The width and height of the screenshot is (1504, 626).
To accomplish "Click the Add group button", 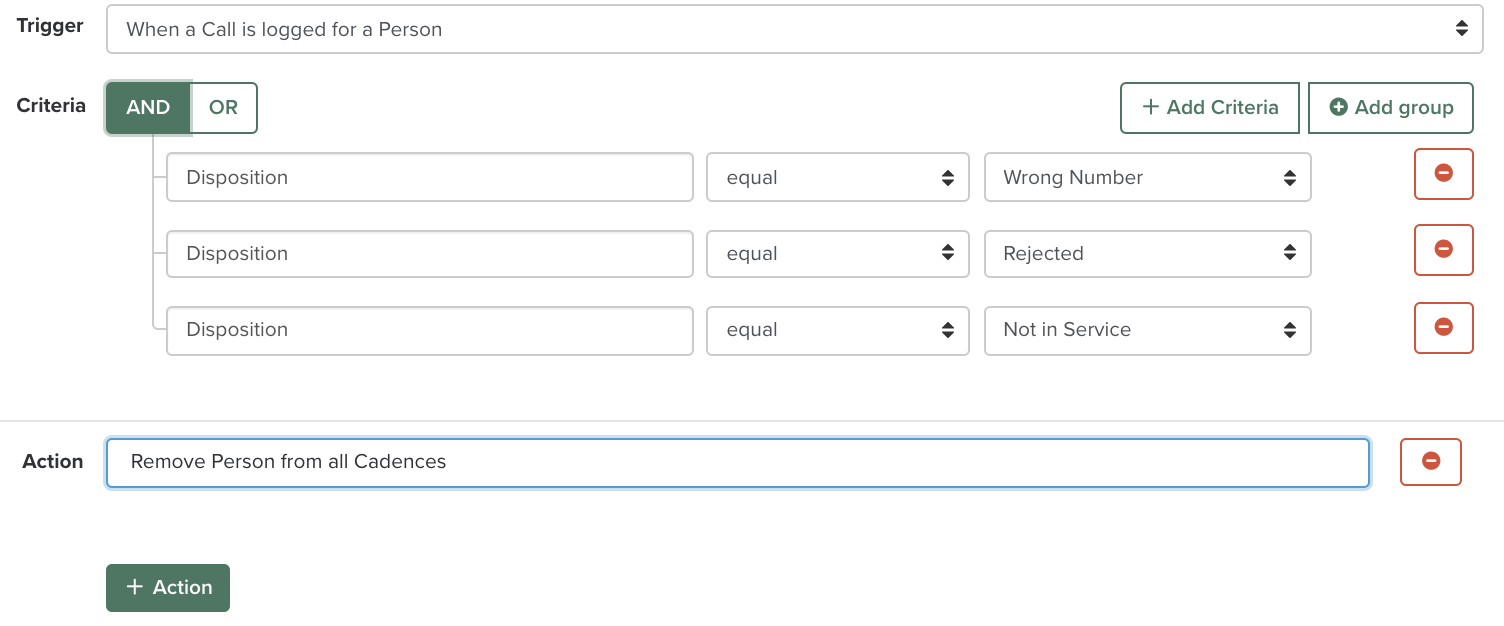I will pos(1390,107).
